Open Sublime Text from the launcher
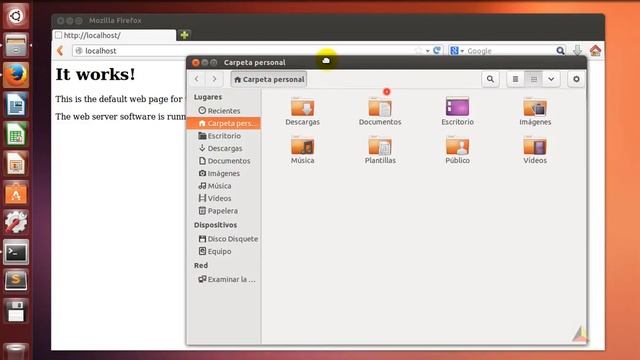 pos(16,281)
